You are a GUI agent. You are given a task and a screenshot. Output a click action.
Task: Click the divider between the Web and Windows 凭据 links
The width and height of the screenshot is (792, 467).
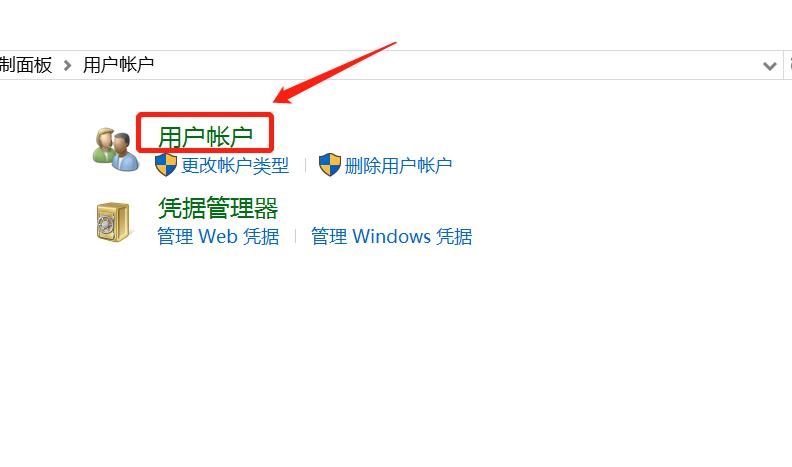tap(295, 236)
